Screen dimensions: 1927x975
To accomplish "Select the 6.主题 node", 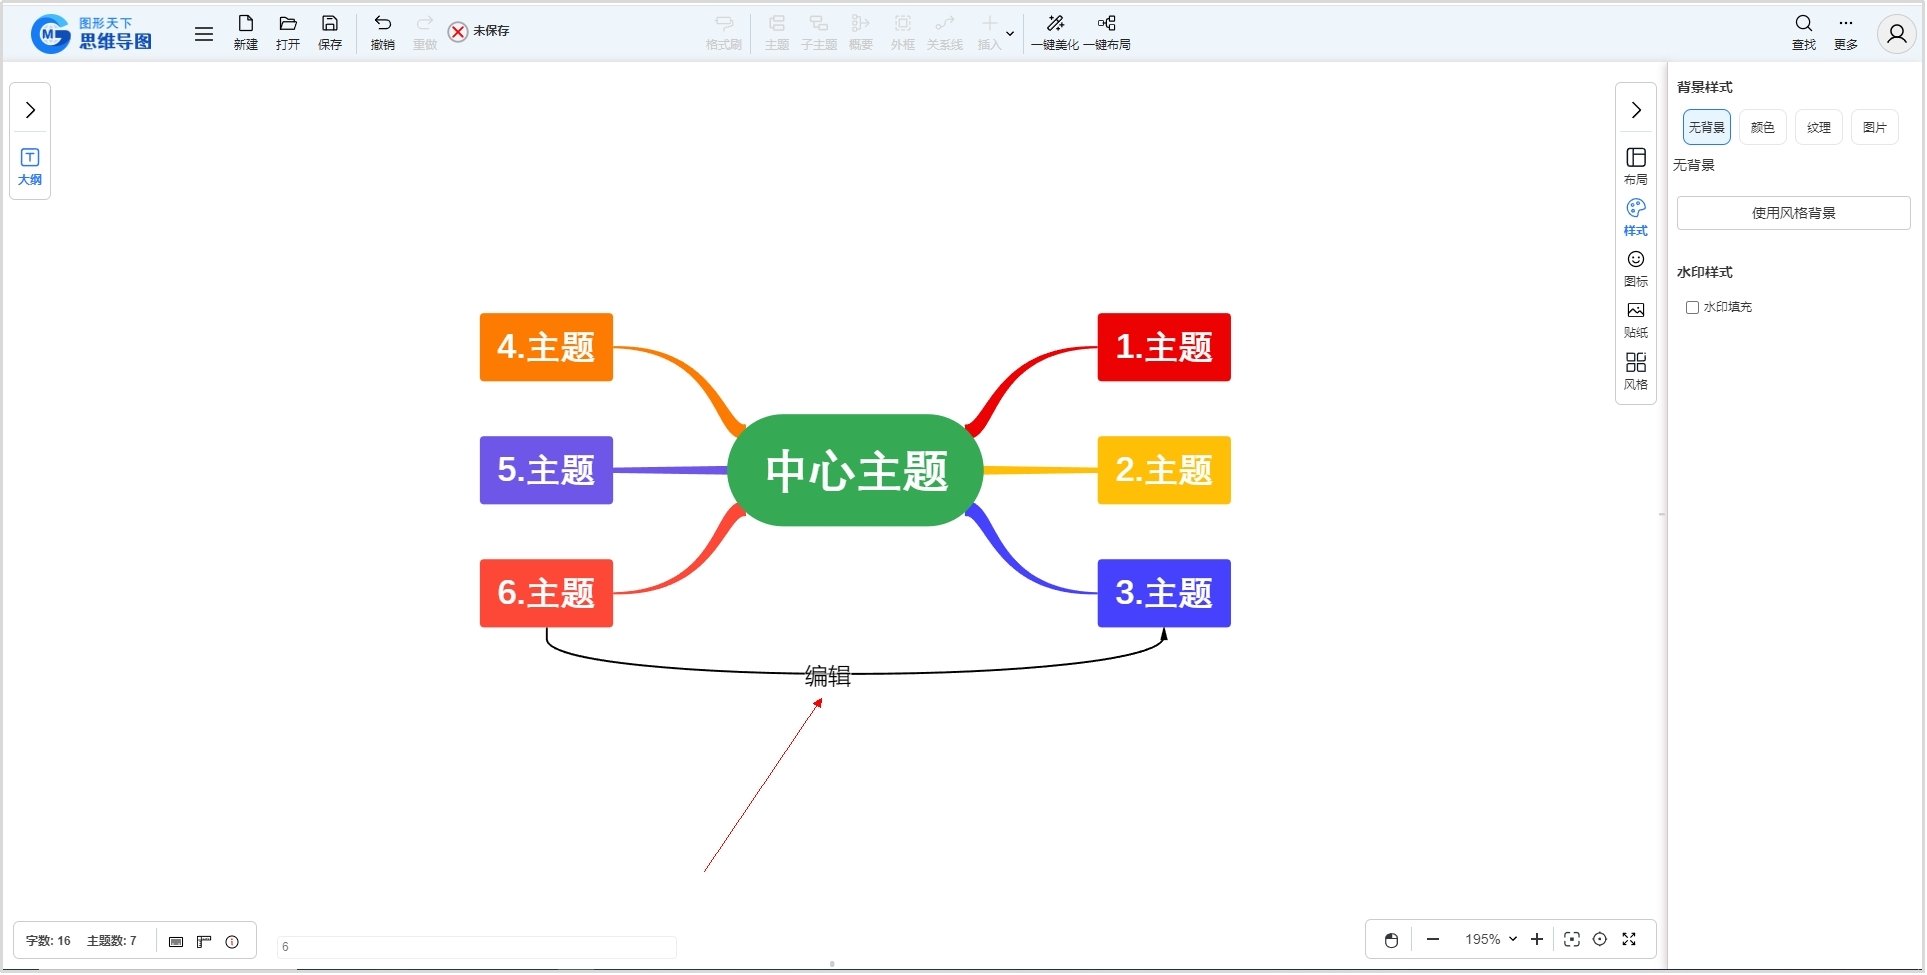I will [546, 593].
